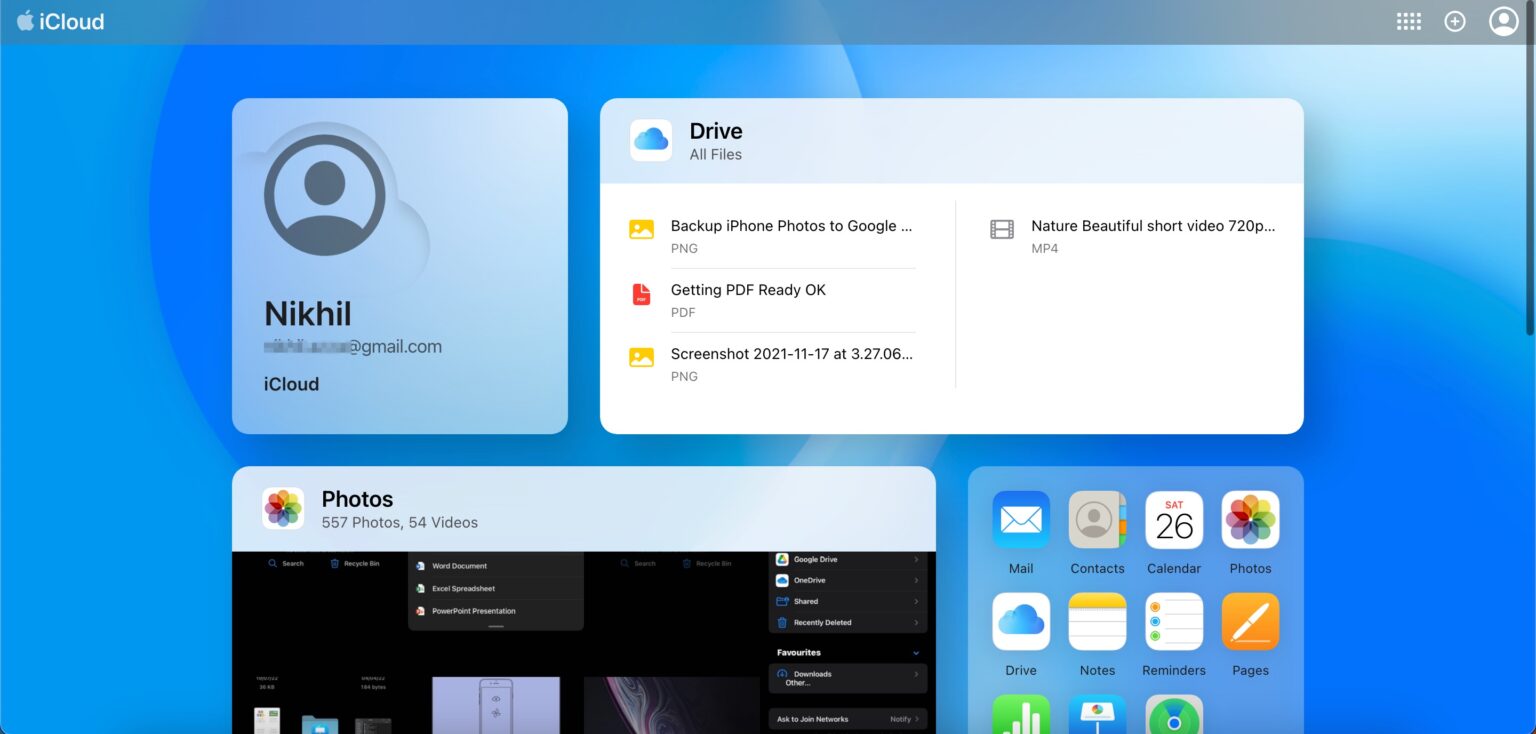The width and height of the screenshot is (1536, 734).
Task: Click the plus create-new button
Action: pyautogui.click(x=1455, y=22)
